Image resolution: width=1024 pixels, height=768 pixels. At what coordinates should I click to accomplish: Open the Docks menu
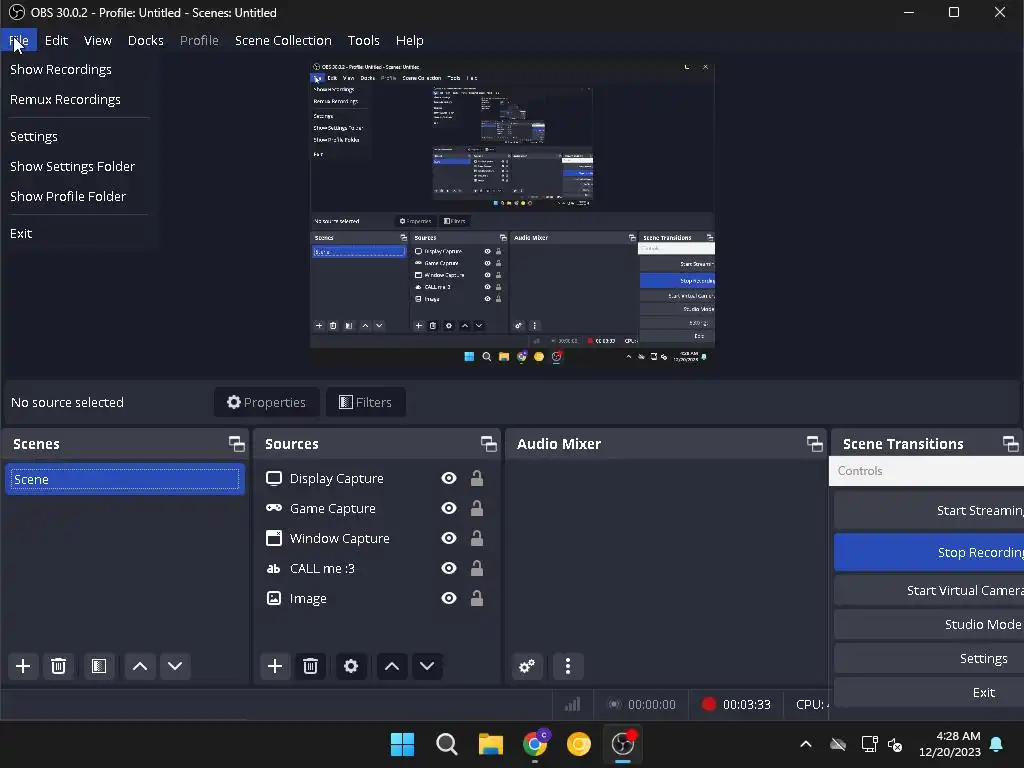146,40
